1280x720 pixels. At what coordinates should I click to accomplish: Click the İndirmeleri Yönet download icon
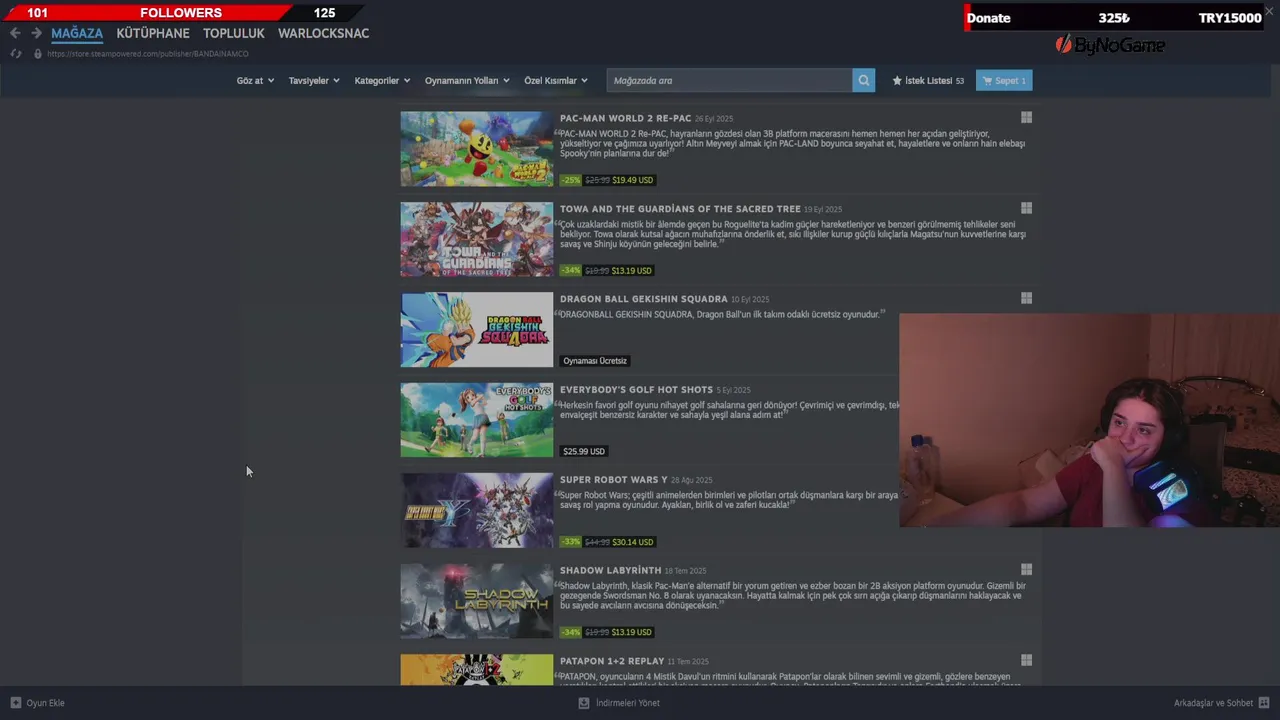point(584,703)
